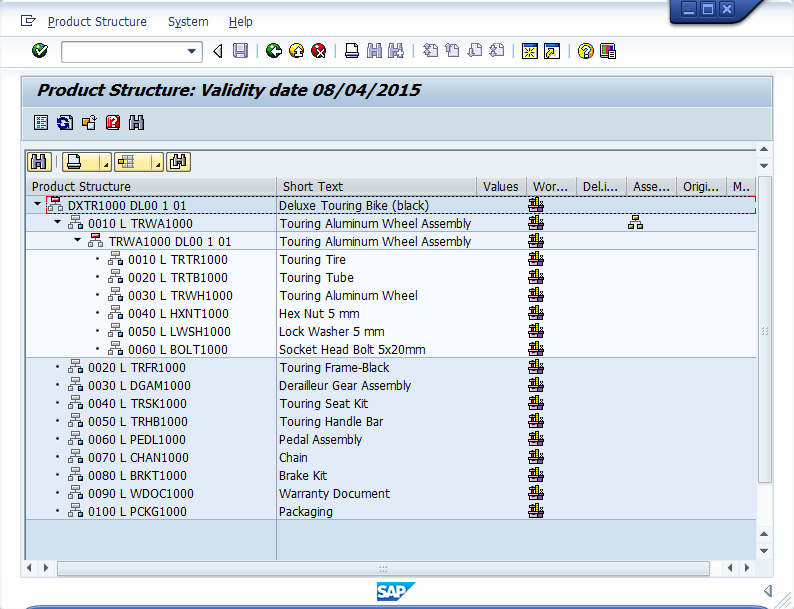Click the tree vertical scrollbar thumb
Image resolution: width=794 pixels, height=609 pixels.
tap(765, 330)
